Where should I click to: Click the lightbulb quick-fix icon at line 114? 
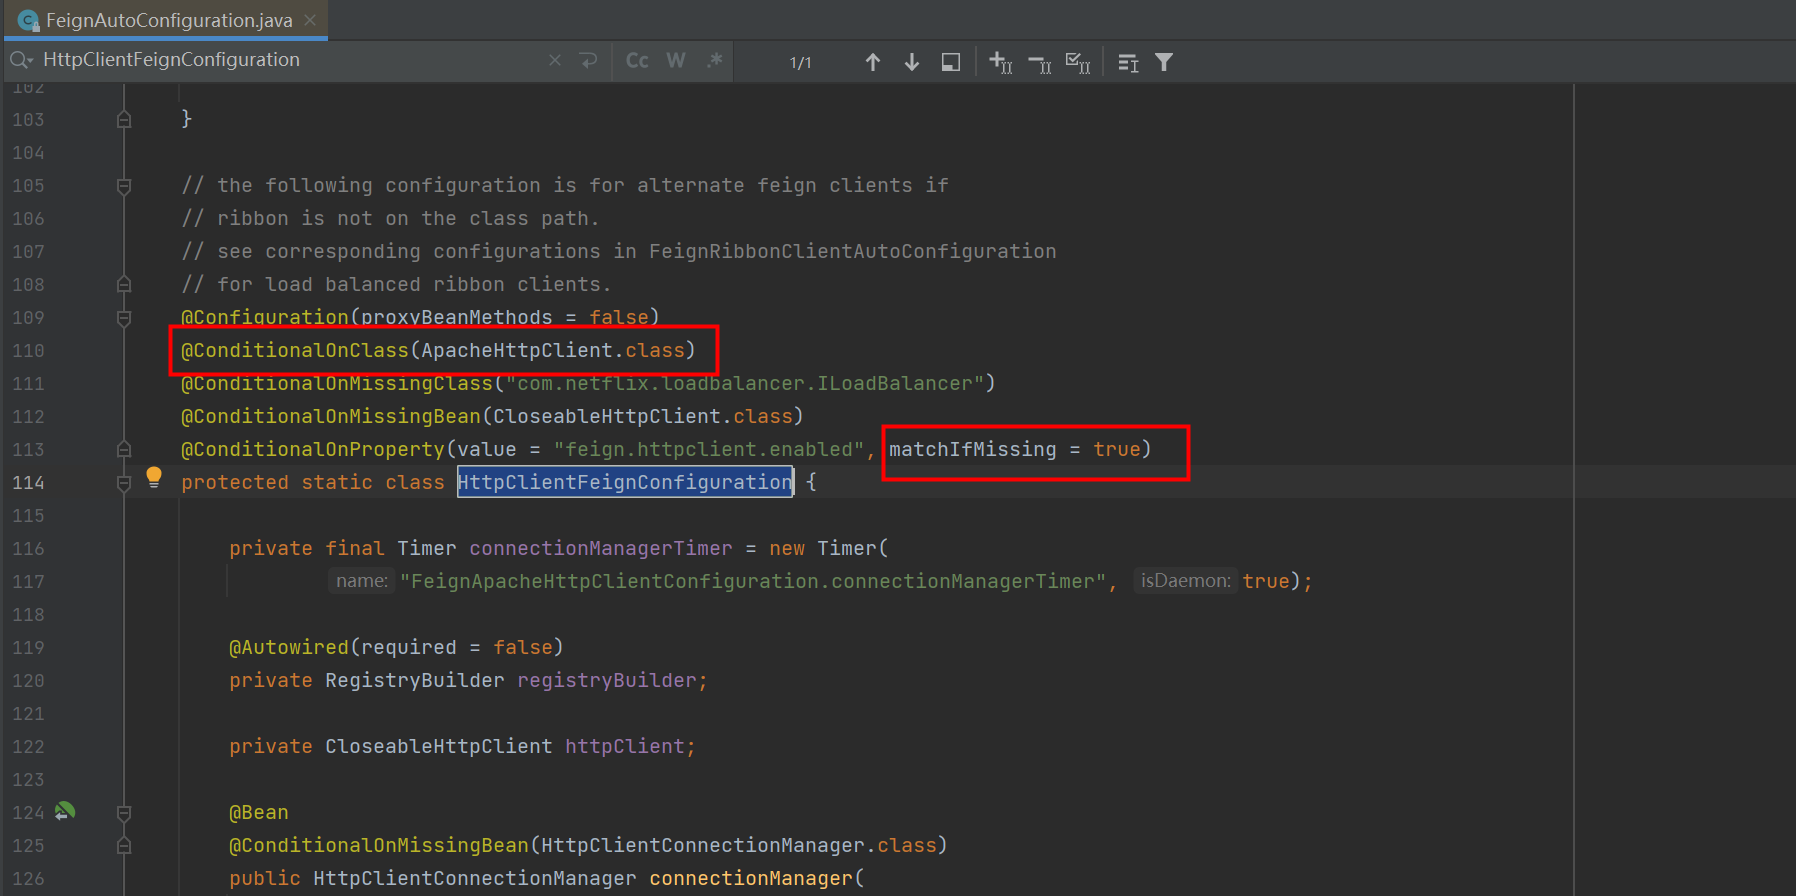pos(154,477)
